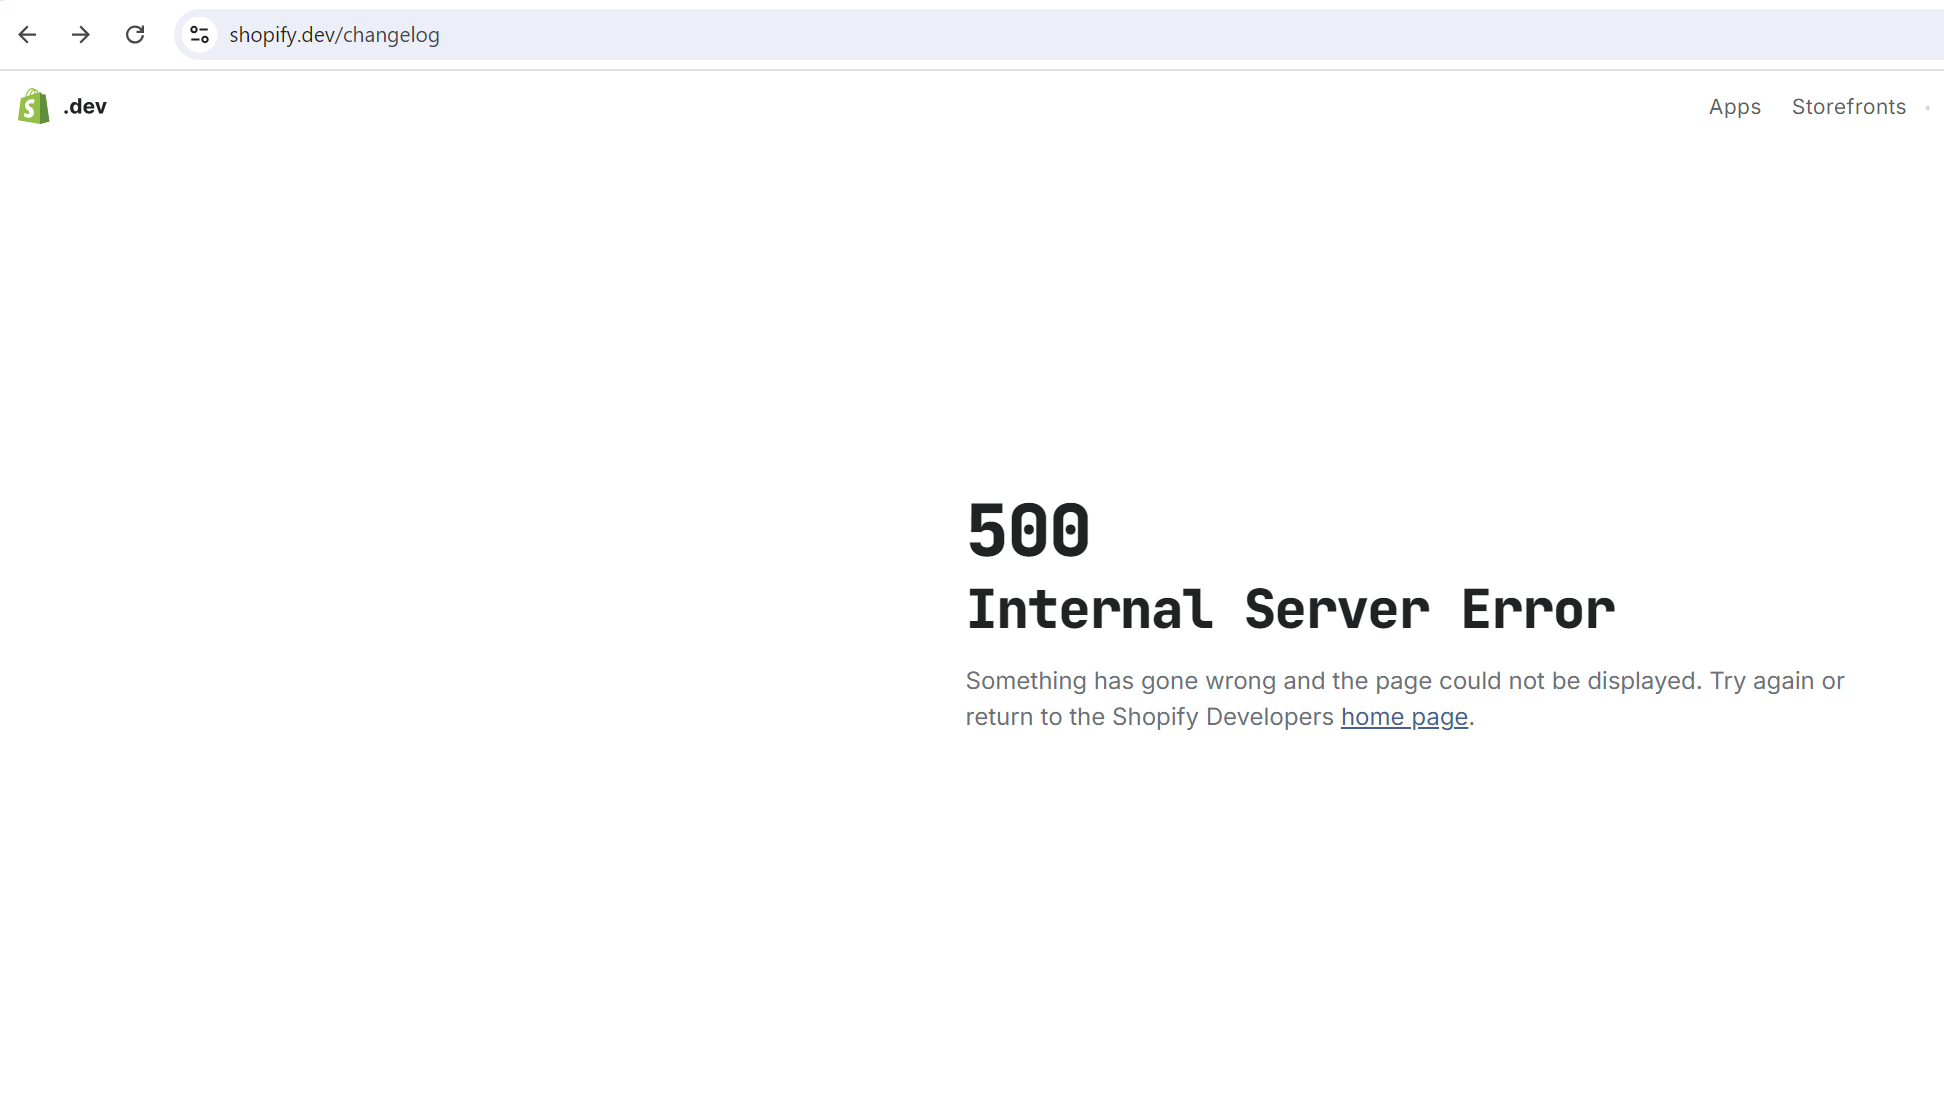Click the word Error in the heading

pos(1537,610)
